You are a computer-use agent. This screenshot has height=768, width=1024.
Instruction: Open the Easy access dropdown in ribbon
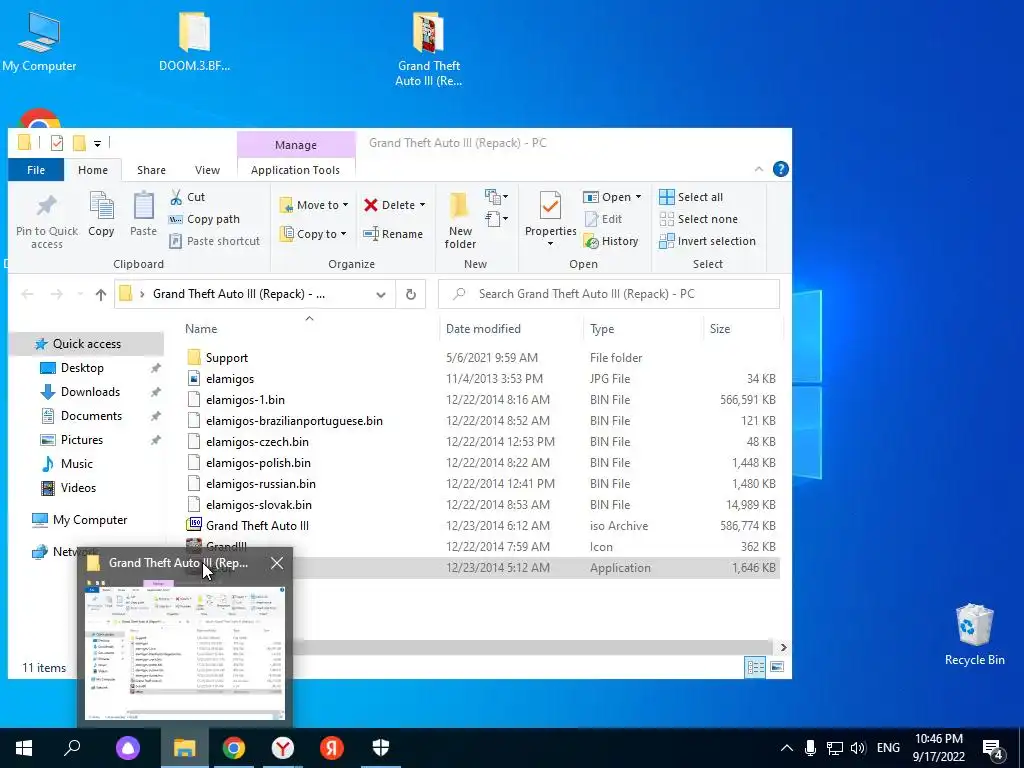click(496, 218)
